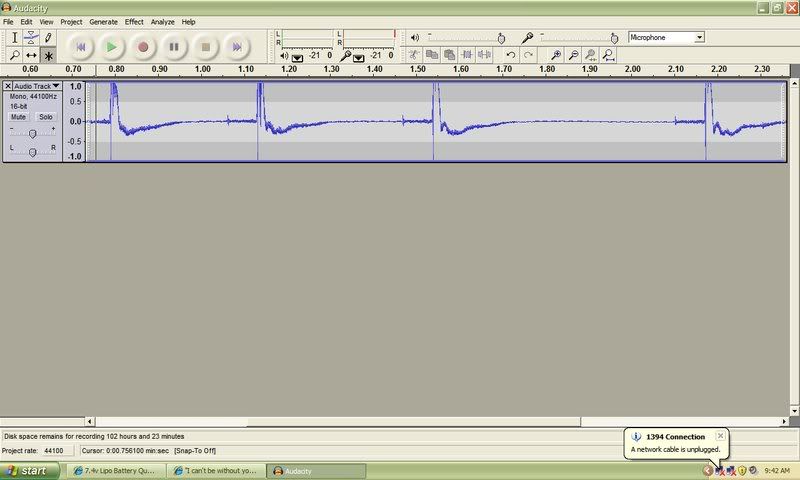Click the Windows start button
This screenshot has width=800, height=480.
click(30, 471)
